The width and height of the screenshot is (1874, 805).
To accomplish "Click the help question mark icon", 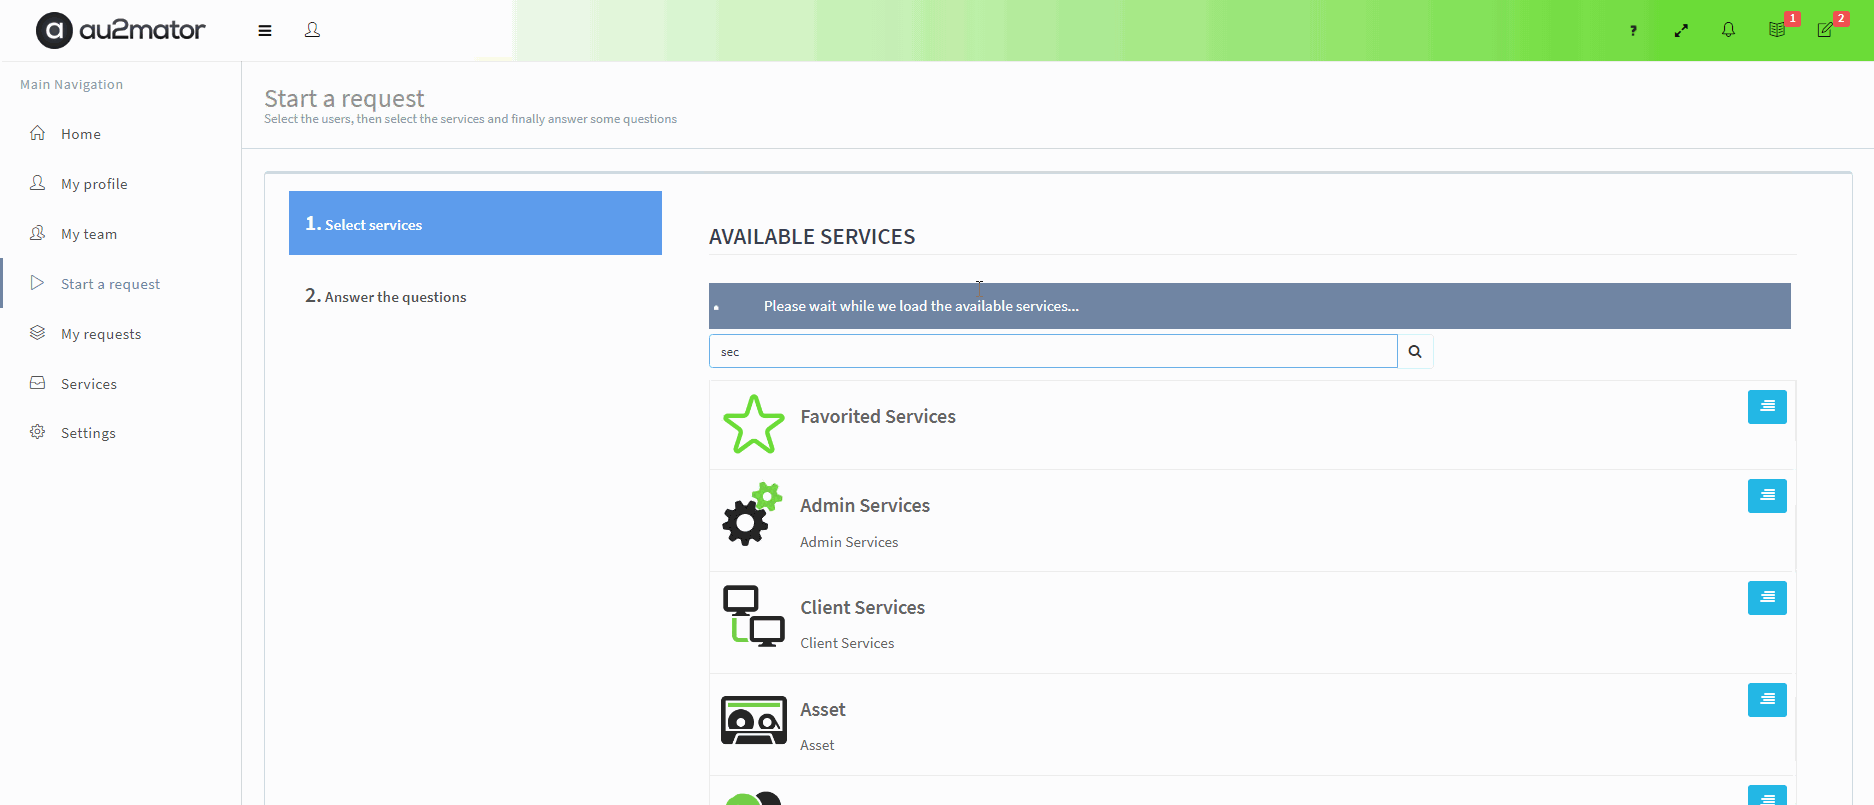I will click(x=1633, y=31).
